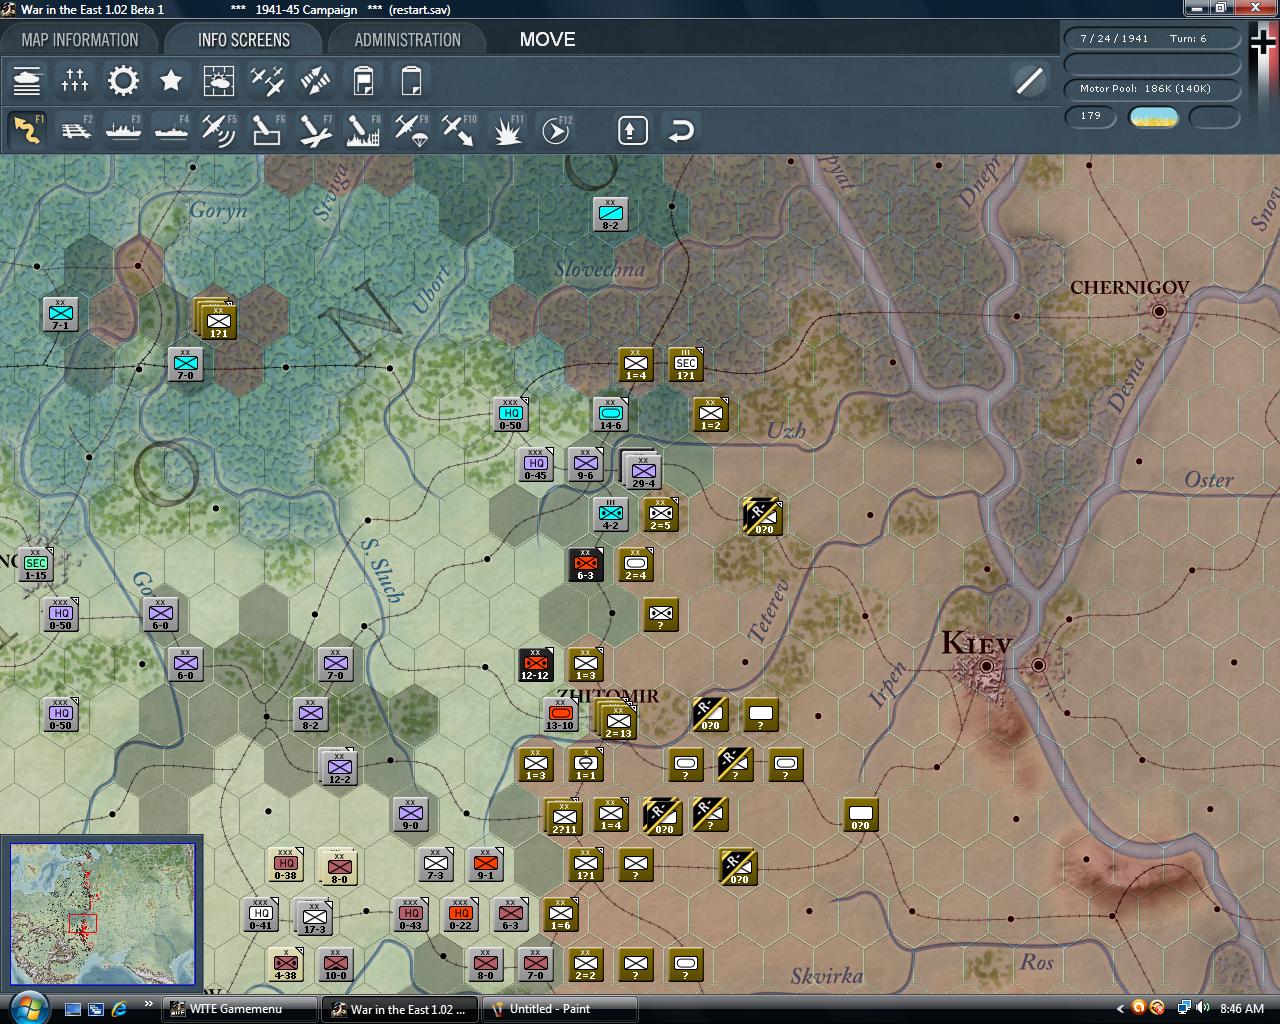This screenshot has width=1280, height=1024.
Task: Click the minimap overview thumbnail
Action: coord(102,913)
